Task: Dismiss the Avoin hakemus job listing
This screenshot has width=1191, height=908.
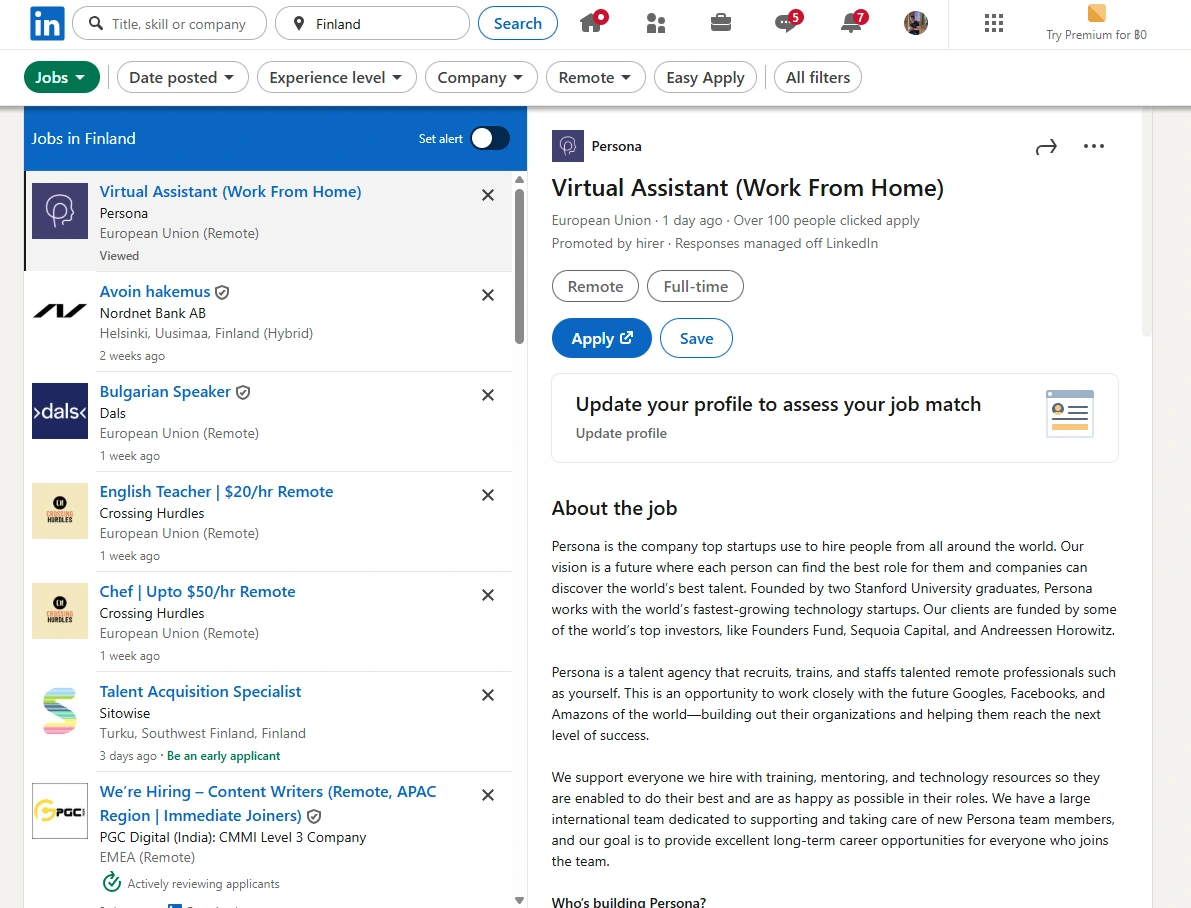Action: coord(488,295)
